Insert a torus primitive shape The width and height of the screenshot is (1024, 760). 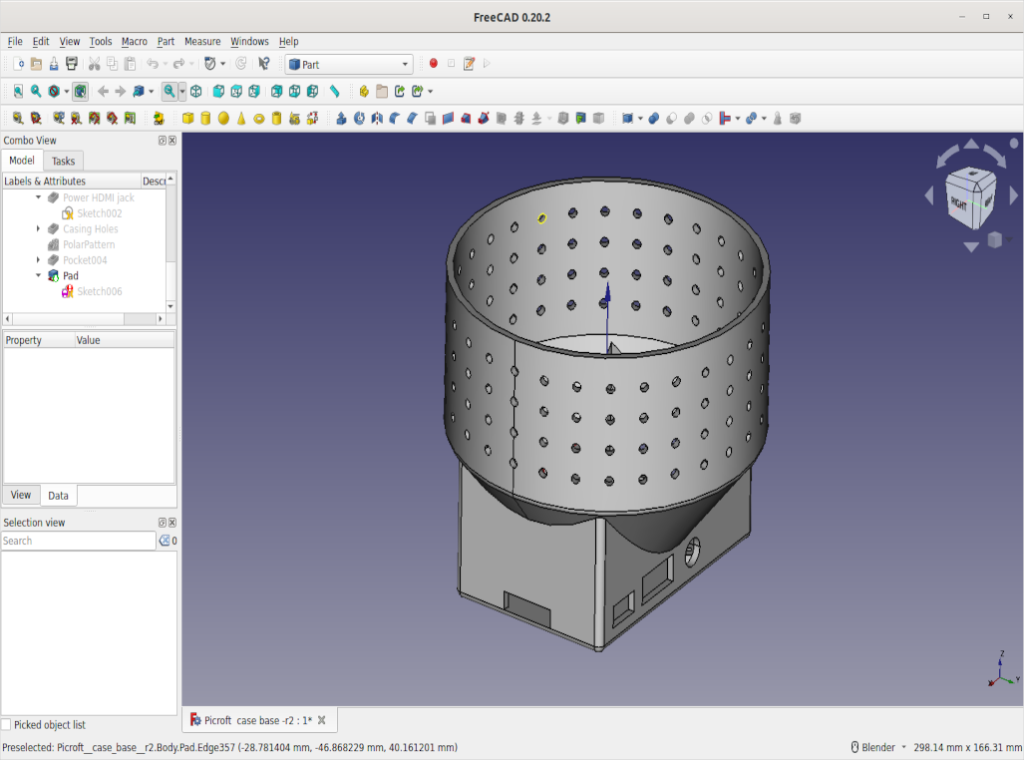(x=259, y=118)
